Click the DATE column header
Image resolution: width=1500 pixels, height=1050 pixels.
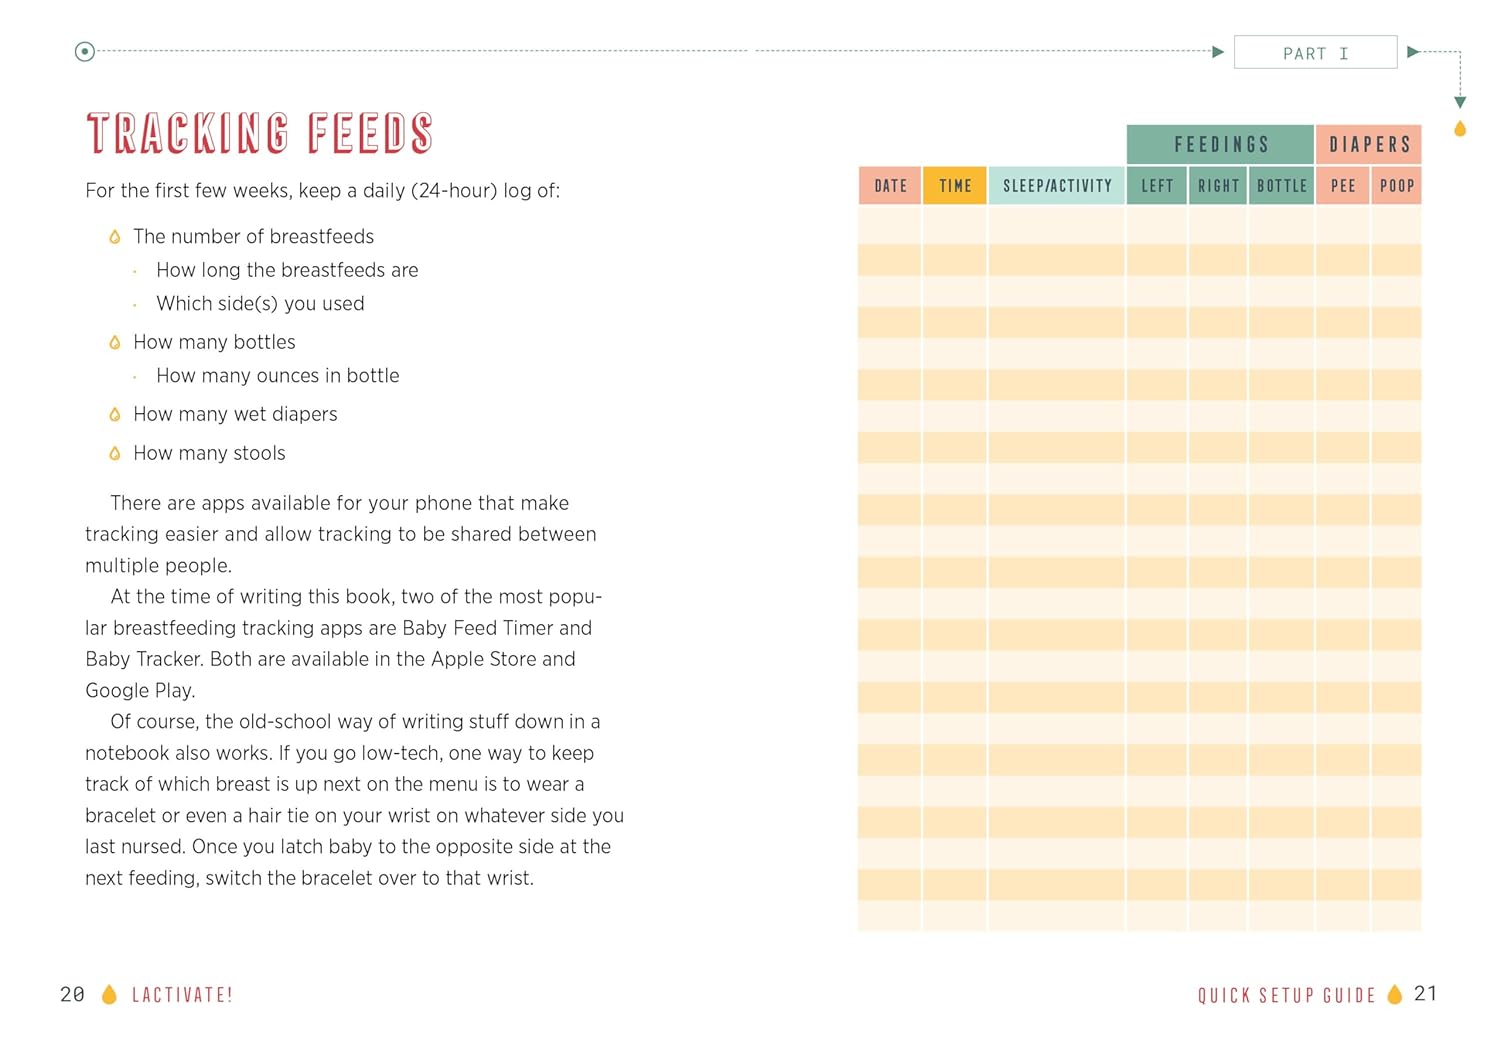click(890, 186)
